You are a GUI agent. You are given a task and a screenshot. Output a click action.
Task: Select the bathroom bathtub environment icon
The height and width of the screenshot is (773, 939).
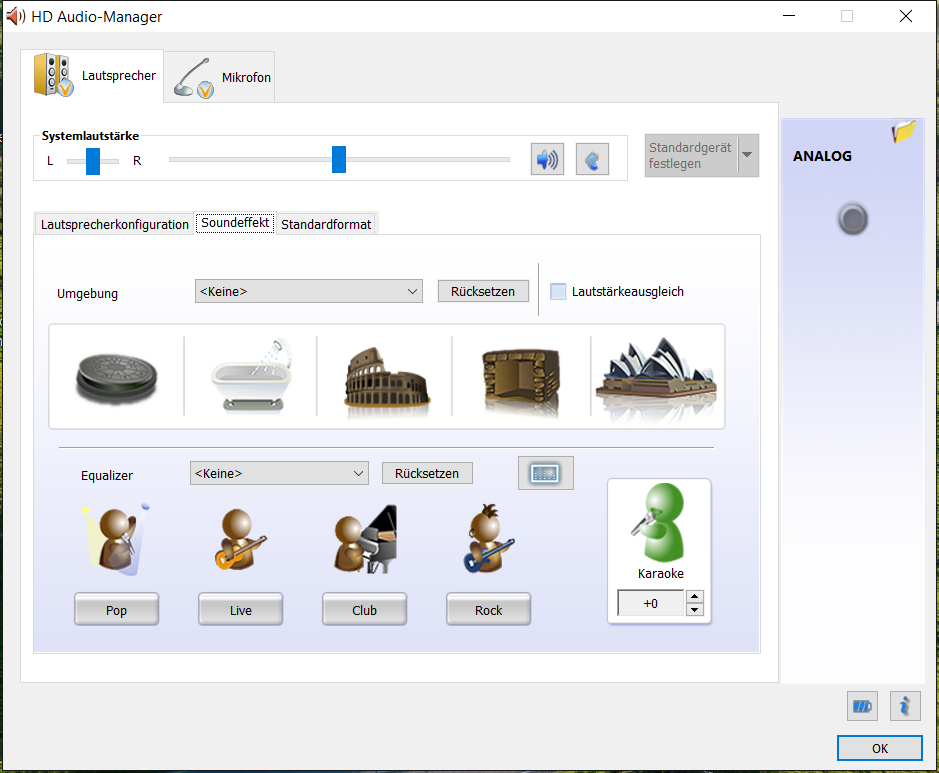(x=252, y=376)
